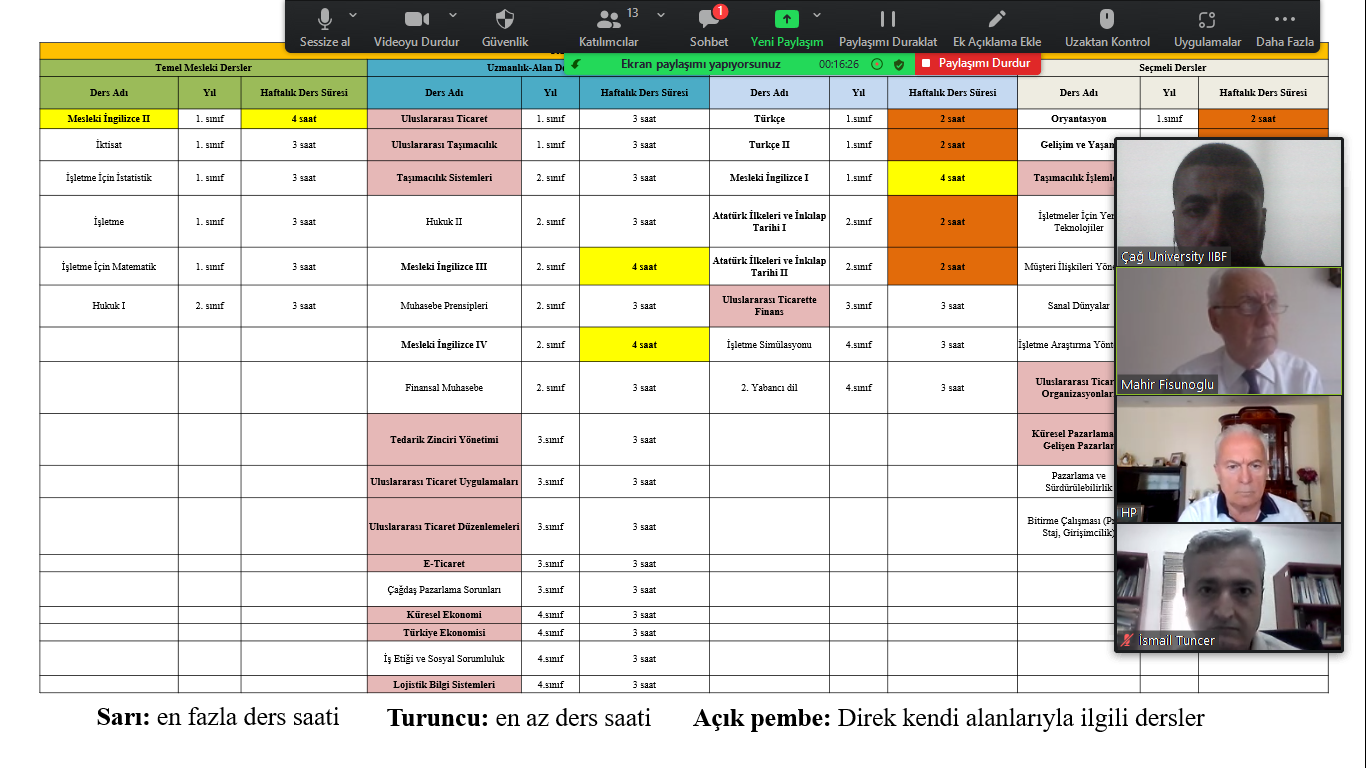Viewport: 1366px width, 768px height.
Task: Click Oryantasyon elective cell
Action: [1078, 118]
